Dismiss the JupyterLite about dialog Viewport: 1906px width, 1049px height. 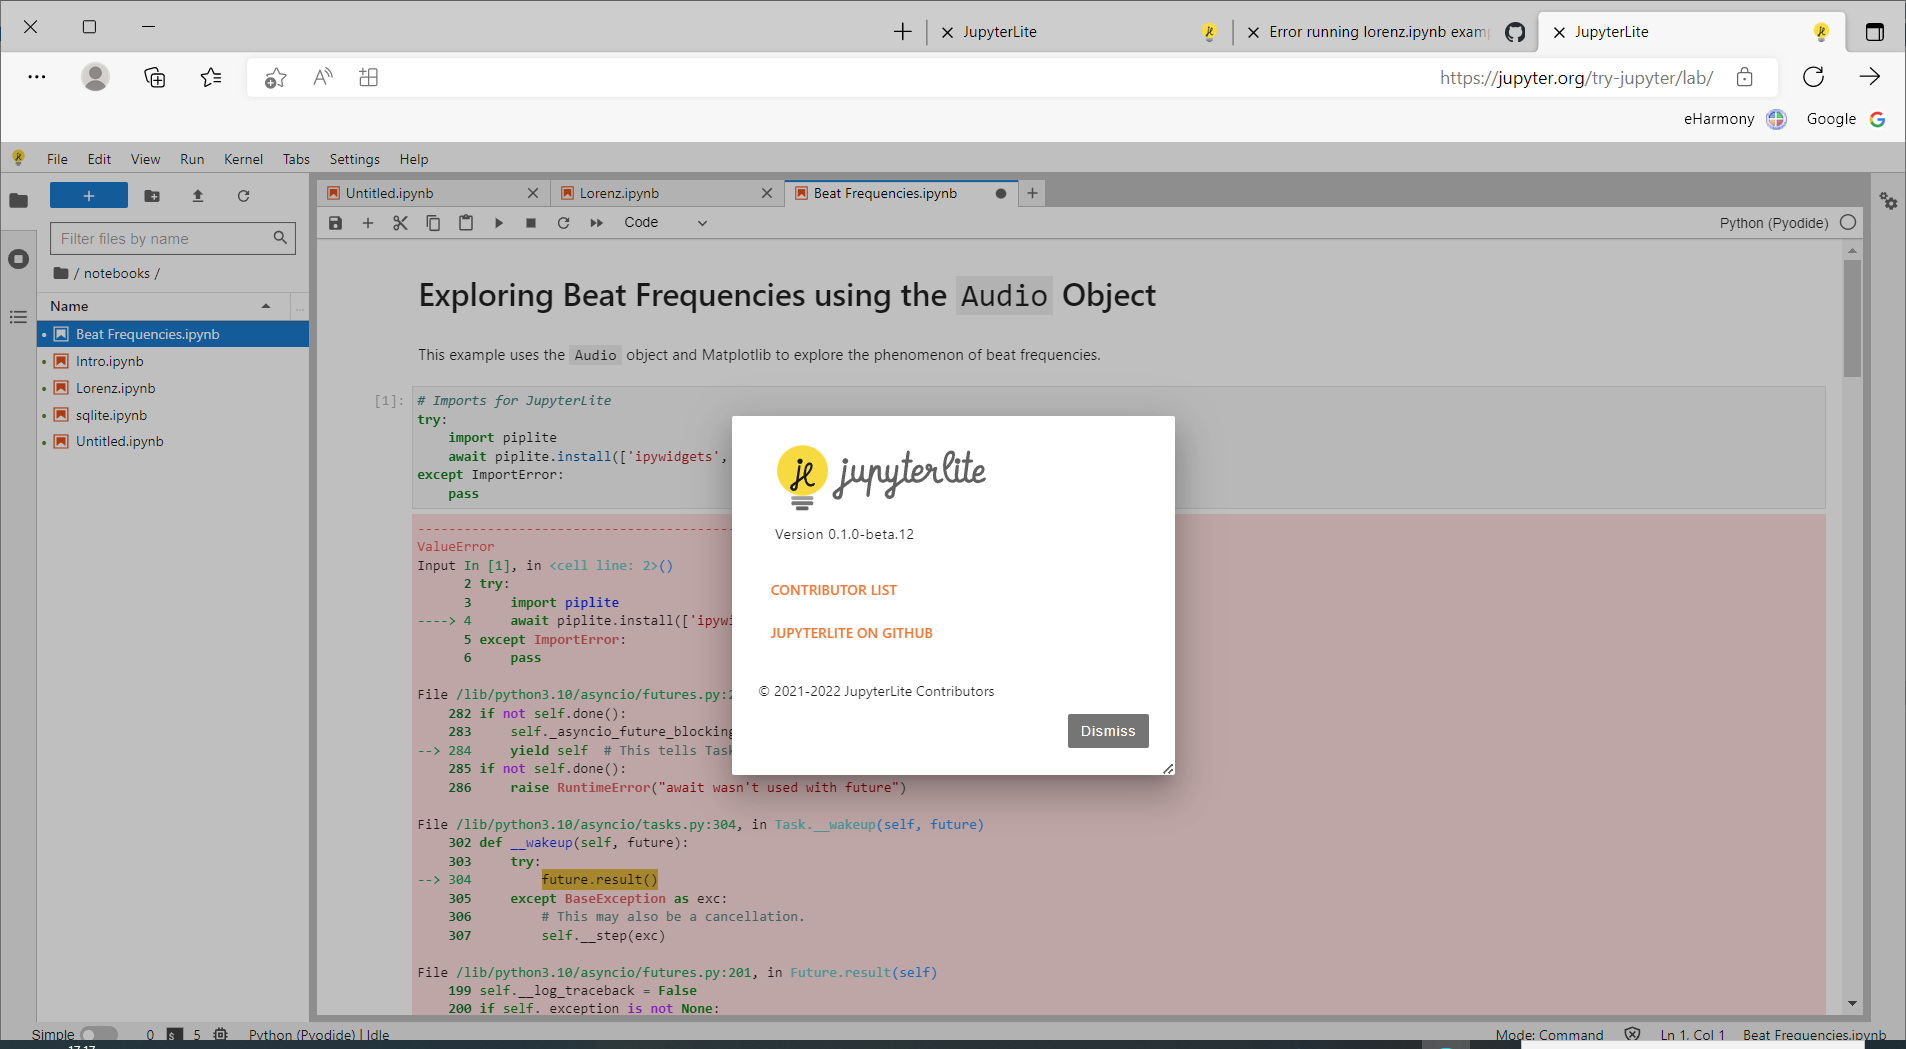tap(1106, 730)
